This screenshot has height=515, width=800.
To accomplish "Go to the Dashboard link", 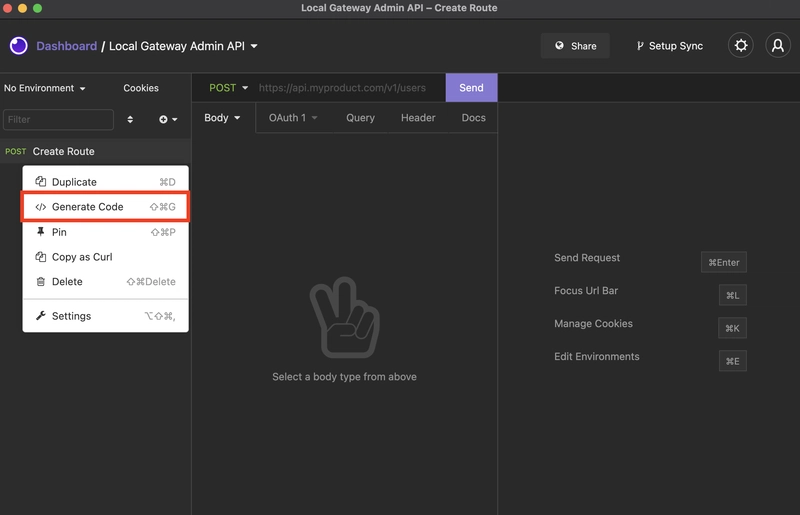I will point(66,46).
